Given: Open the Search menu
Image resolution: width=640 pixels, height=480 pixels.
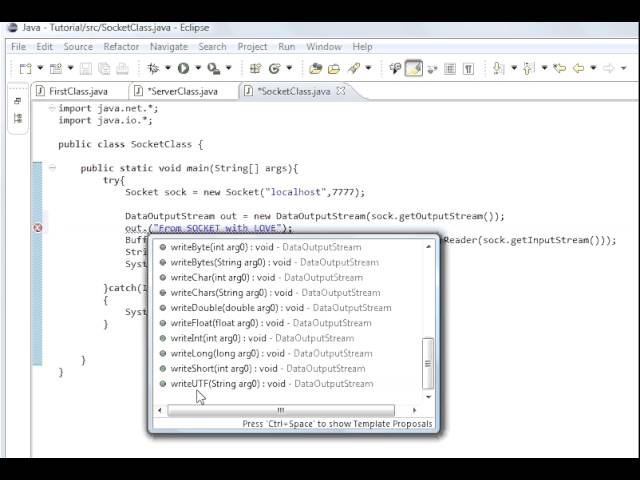Looking at the screenshot, I should click(x=212, y=47).
